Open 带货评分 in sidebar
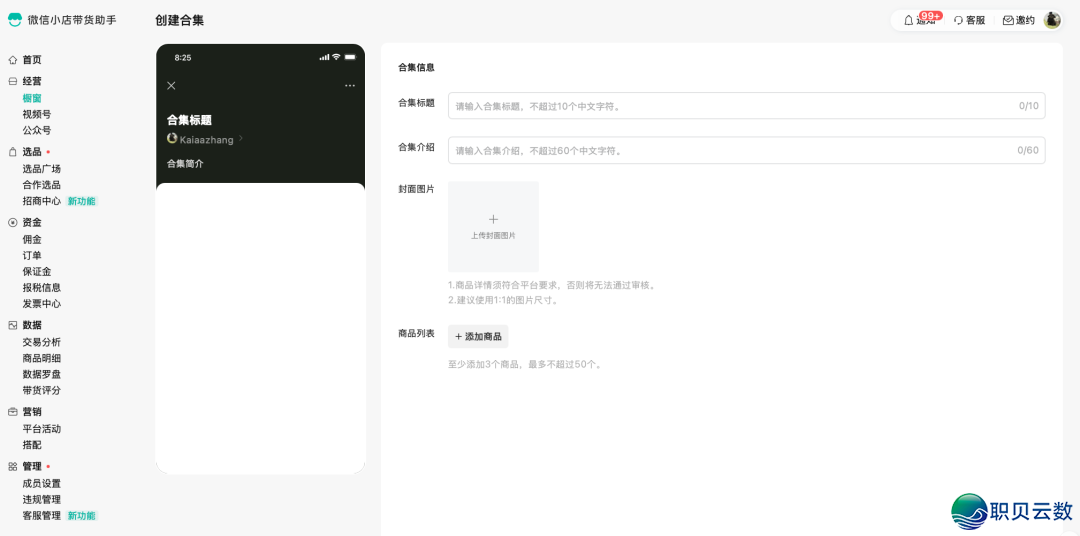This screenshot has height=536, width=1080. point(41,391)
